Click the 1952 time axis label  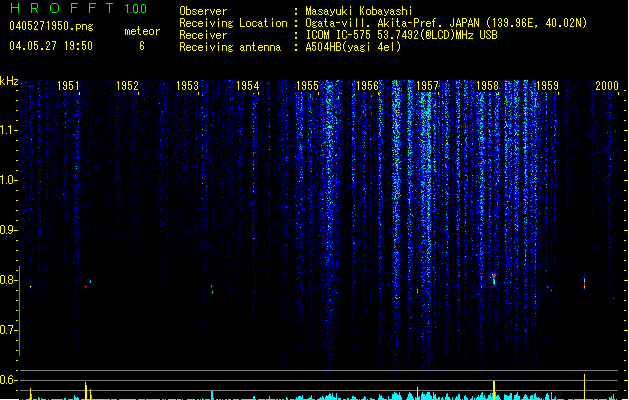[x=127, y=85]
